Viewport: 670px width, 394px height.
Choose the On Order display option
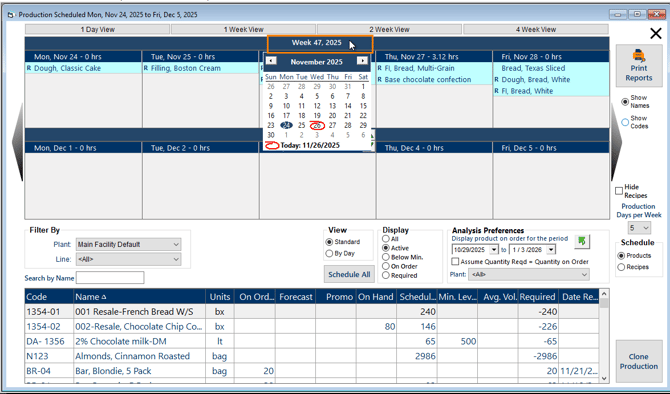(386, 266)
